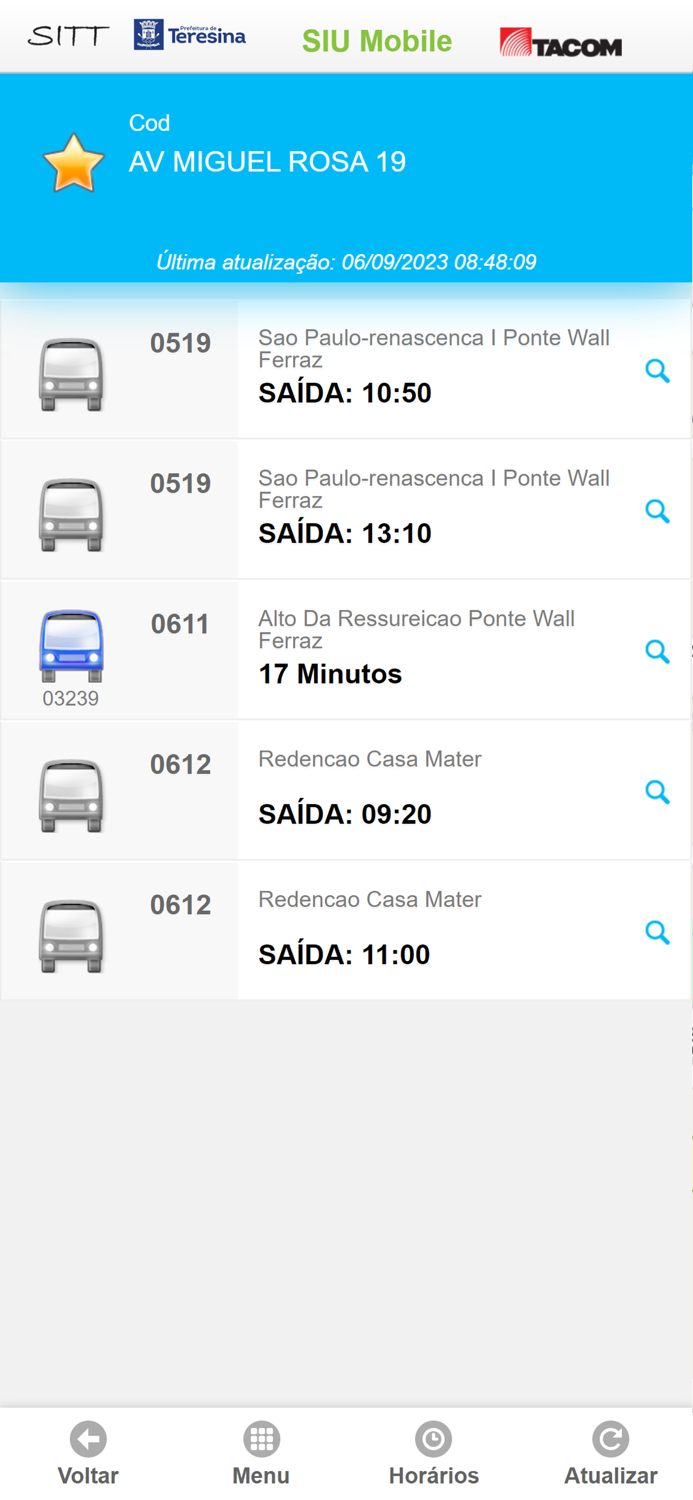
Task: Tap the magnifier next to Redencao Casa Mater 09:20
Action: [658, 791]
